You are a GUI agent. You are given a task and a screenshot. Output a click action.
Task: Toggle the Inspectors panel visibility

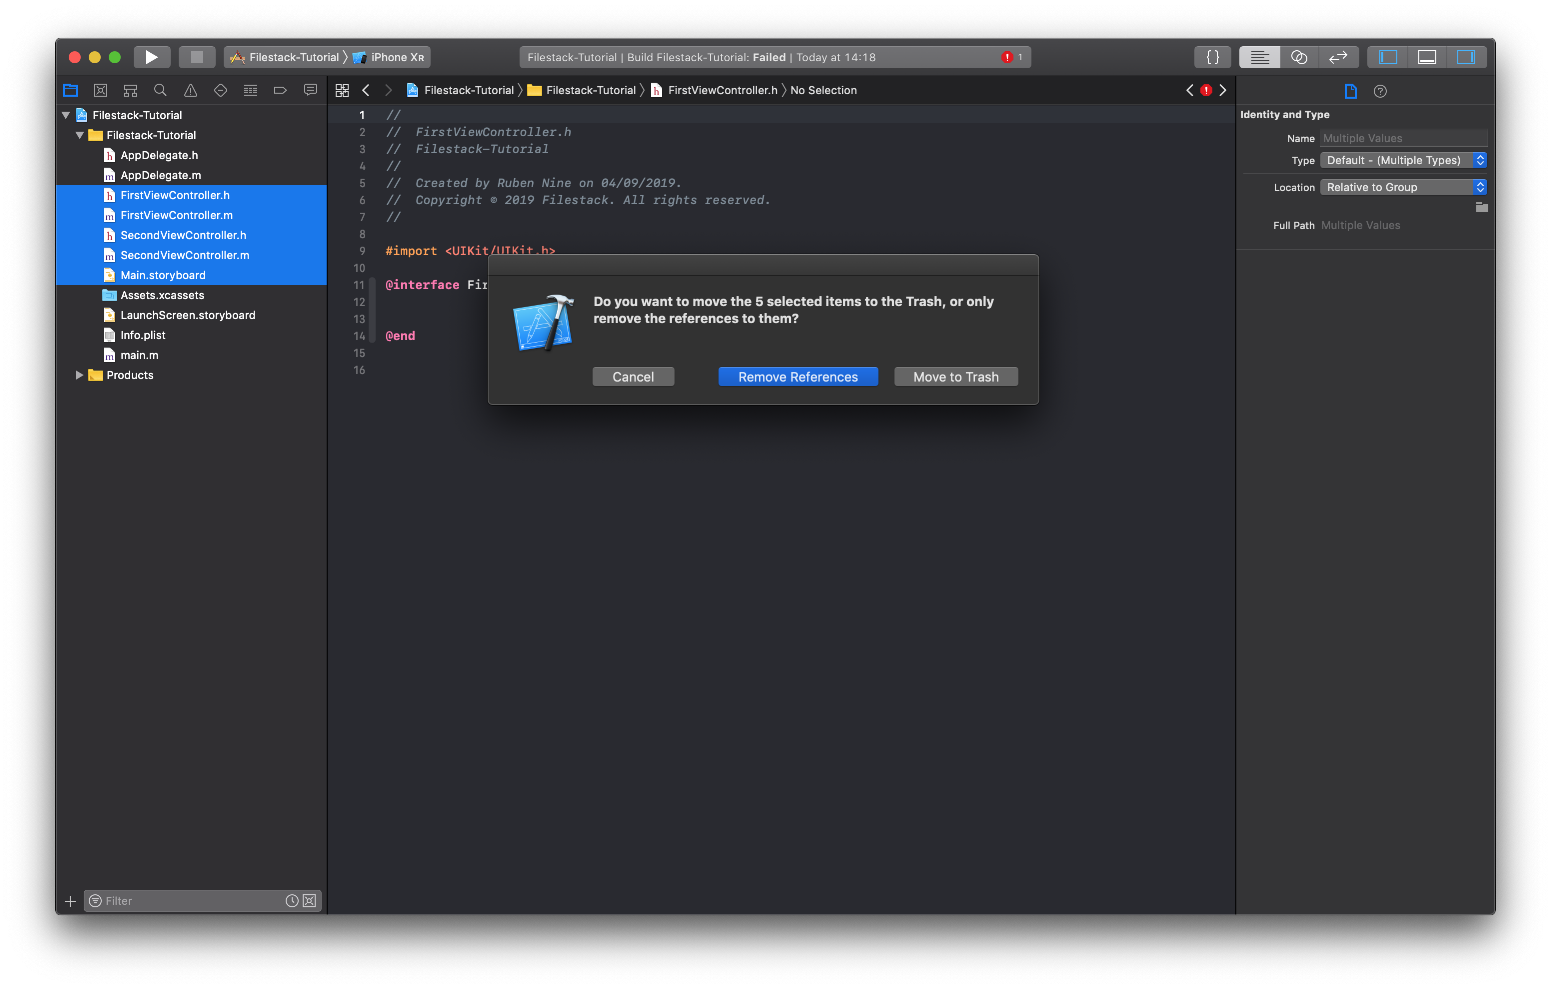pyautogui.click(x=1466, y=57)
